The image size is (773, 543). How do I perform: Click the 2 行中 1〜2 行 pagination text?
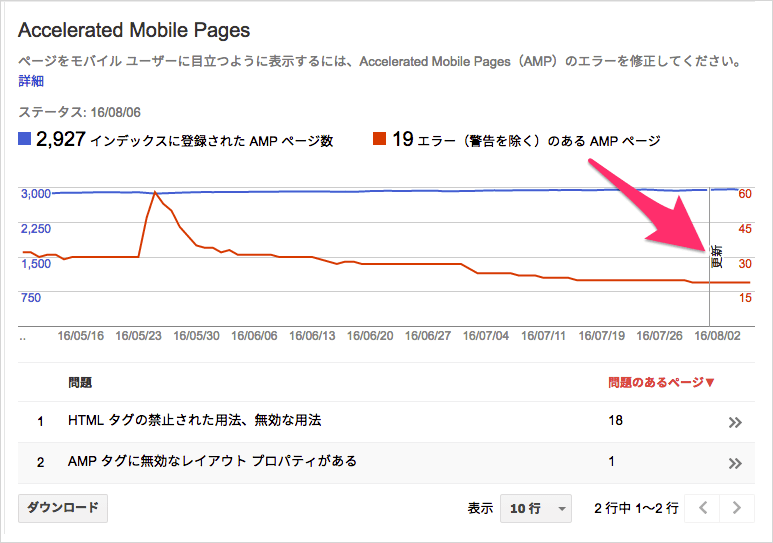636,508
